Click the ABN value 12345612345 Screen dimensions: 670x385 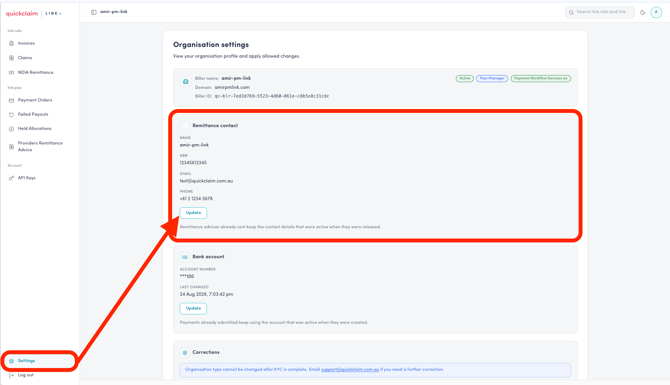tap(193, 163)
